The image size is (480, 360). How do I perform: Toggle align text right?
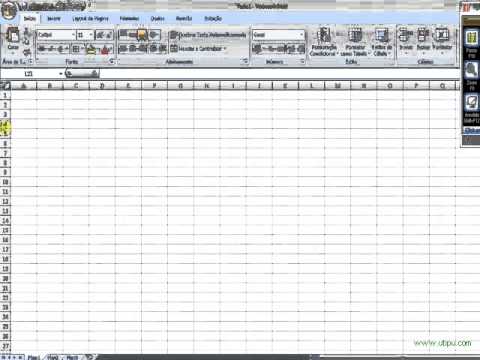[142, 49]
